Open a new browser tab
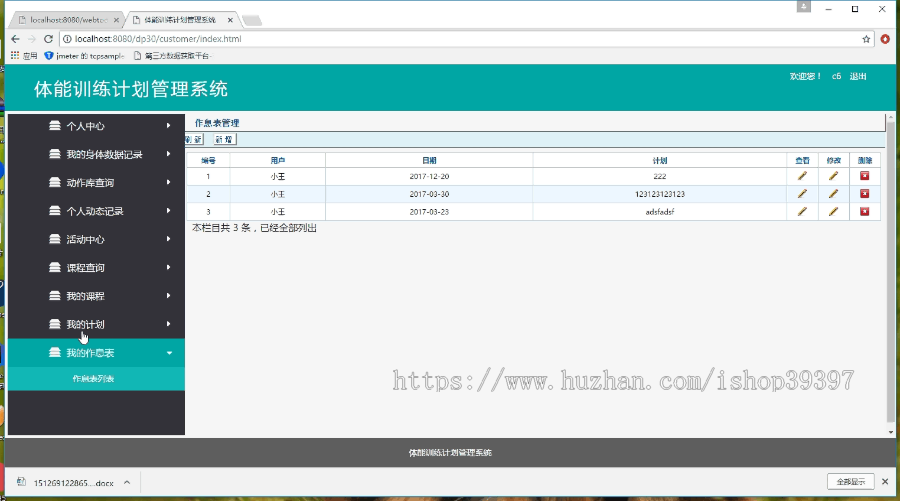Image resolution: width=900 pixels, height=501 pixels. click(252, 21)
